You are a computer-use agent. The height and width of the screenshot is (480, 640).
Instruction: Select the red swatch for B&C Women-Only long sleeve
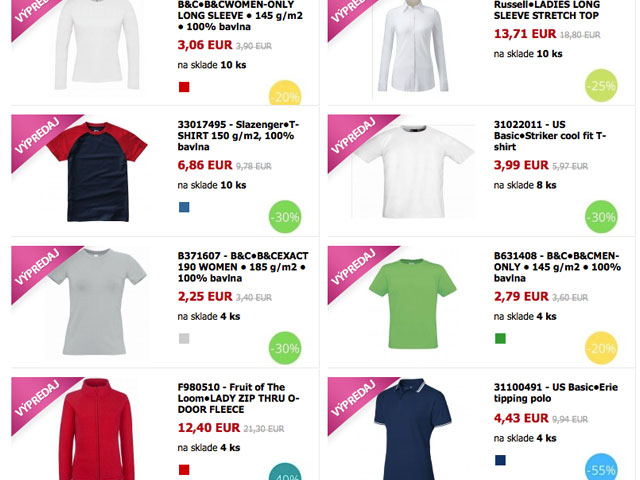[184, 87]
